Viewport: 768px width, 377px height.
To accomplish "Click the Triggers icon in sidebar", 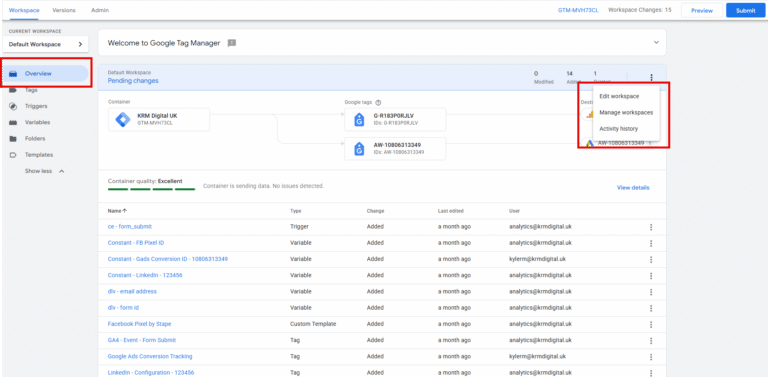I will (13, 106).
